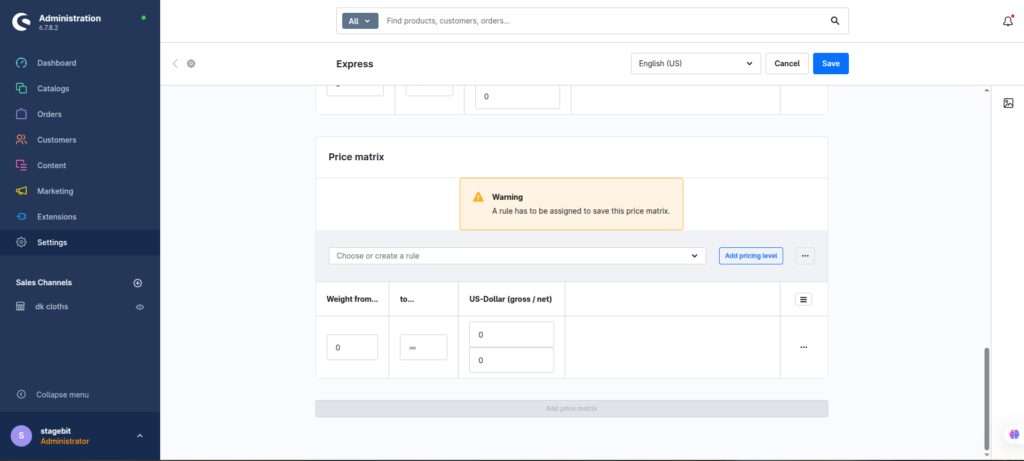Click the Extensions plug icon
This screenshot has width=1024, height=461.
[21, 216]
